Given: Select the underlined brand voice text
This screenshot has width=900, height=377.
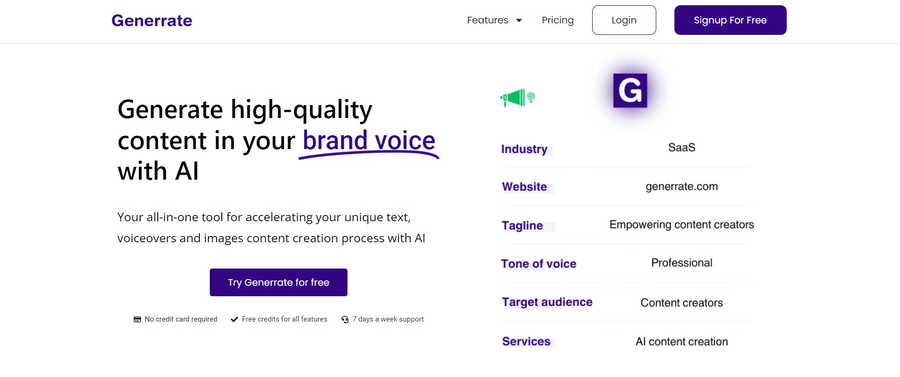Looking at the screenshot, I should click(x=369, y=141).
